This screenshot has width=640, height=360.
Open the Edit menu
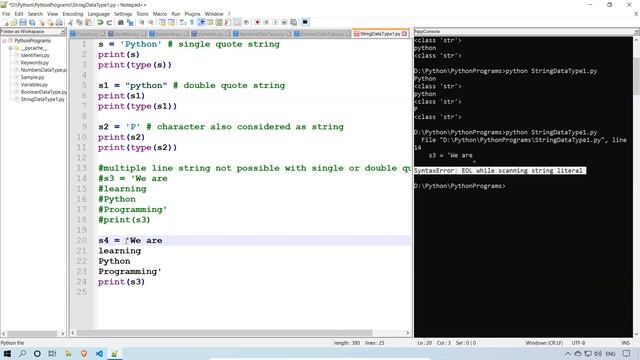click(19, 14)
